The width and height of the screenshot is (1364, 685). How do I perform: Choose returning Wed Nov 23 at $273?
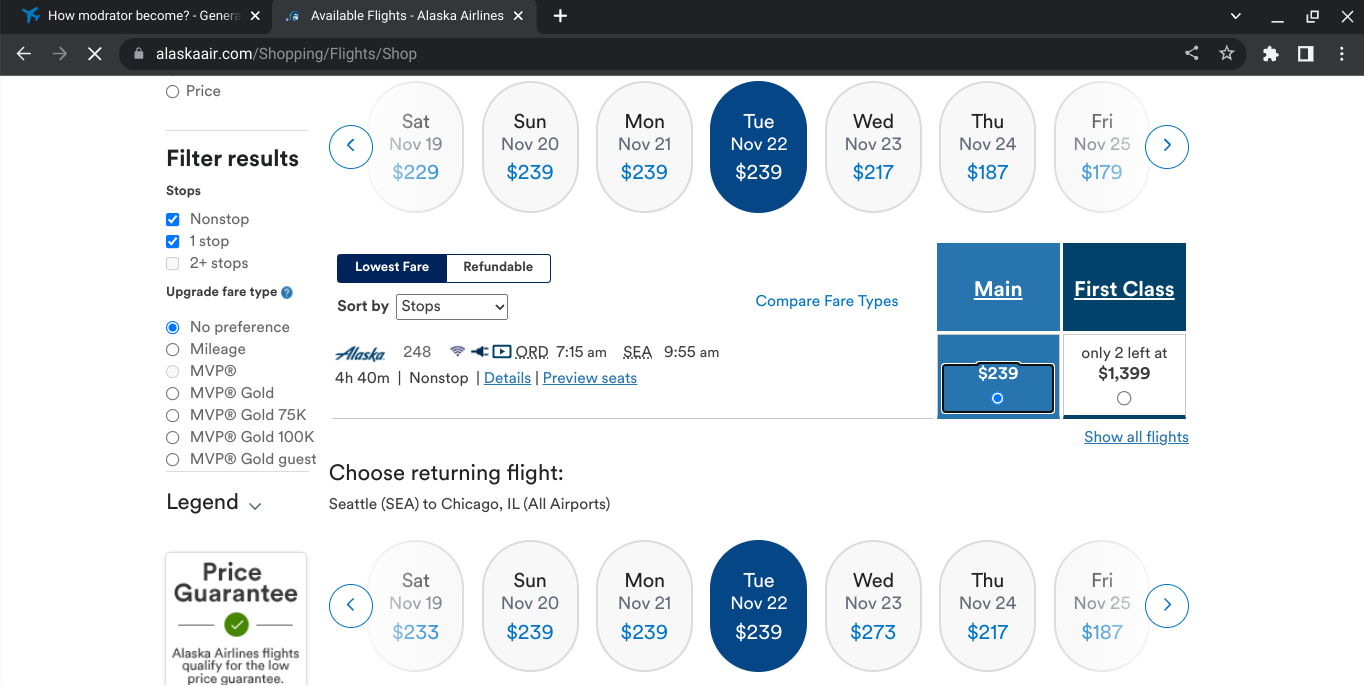(x=873, y=606)
